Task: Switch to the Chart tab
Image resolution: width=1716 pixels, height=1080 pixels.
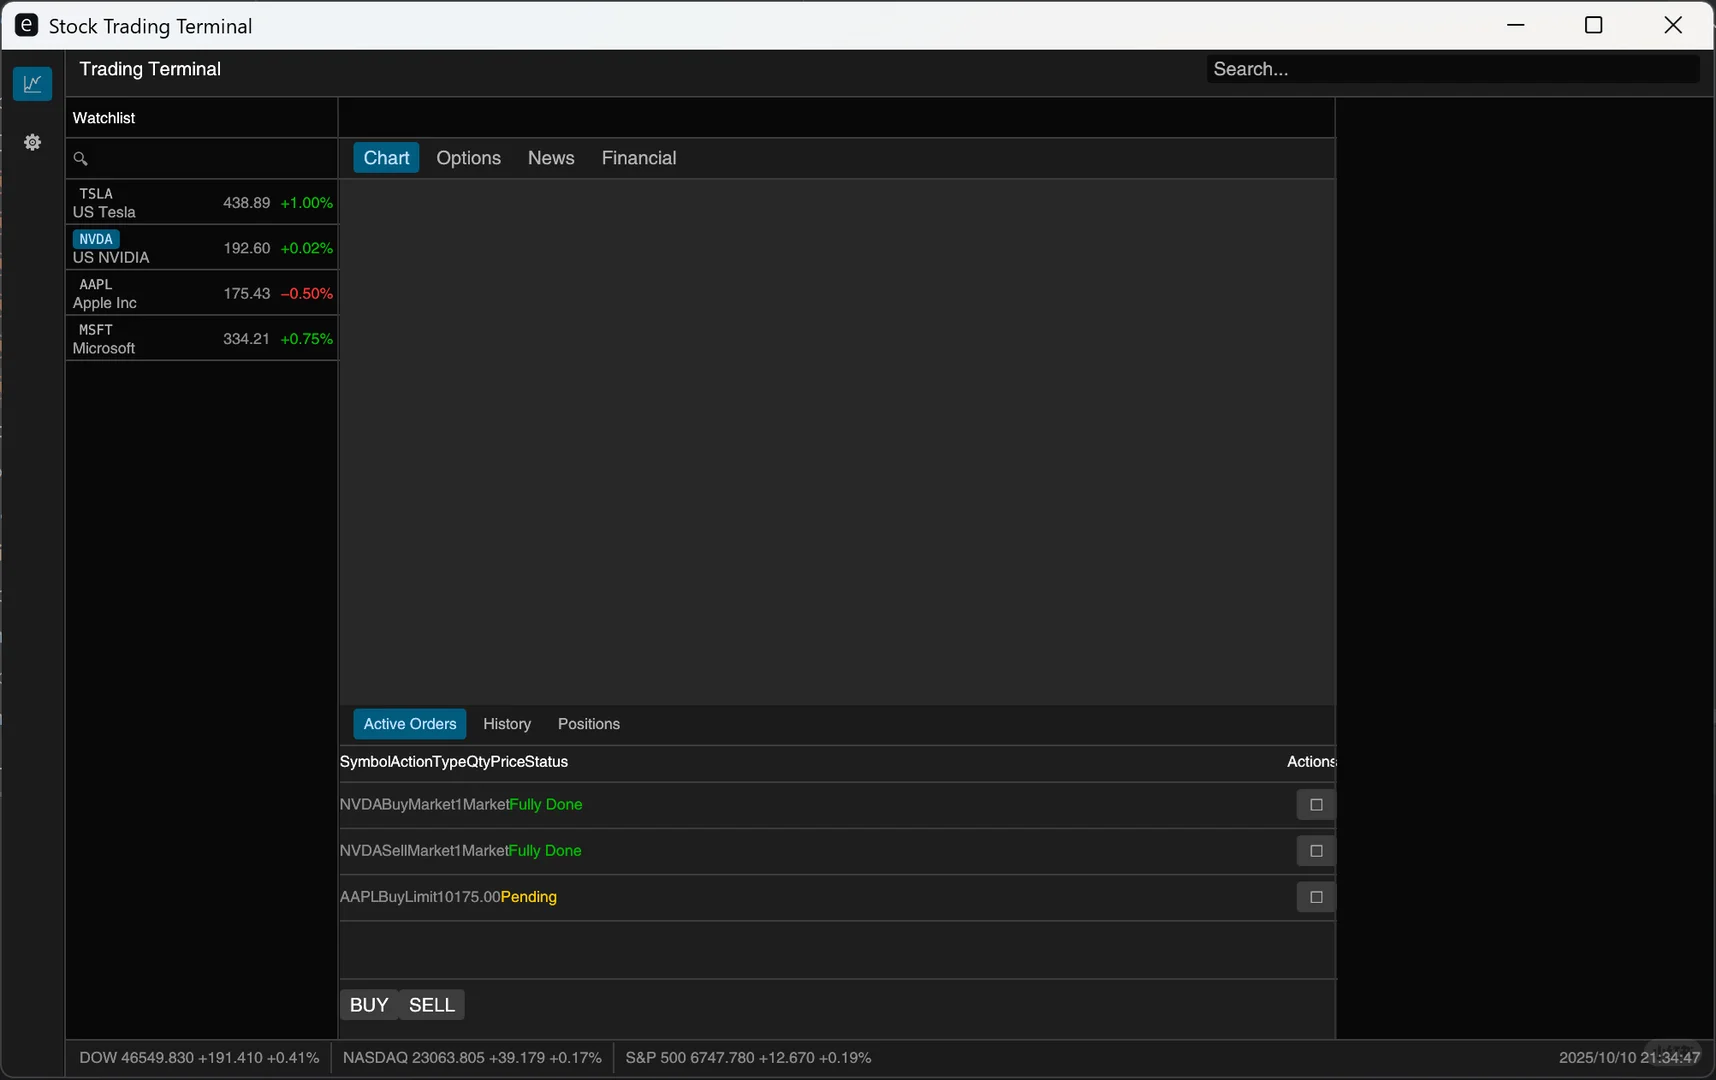Action: [x=386, y=158]
